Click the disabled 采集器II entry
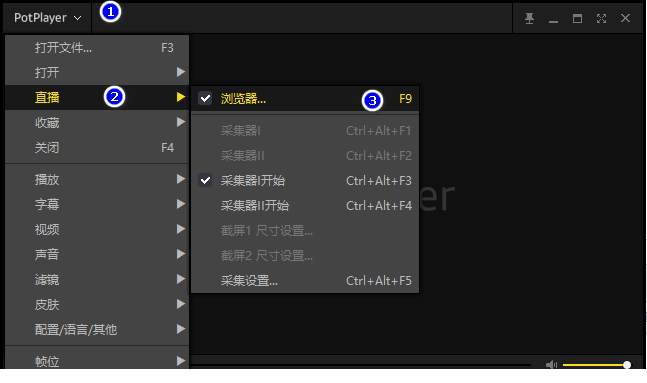Viewport: 647px width, 383px height. click(305, 156)
